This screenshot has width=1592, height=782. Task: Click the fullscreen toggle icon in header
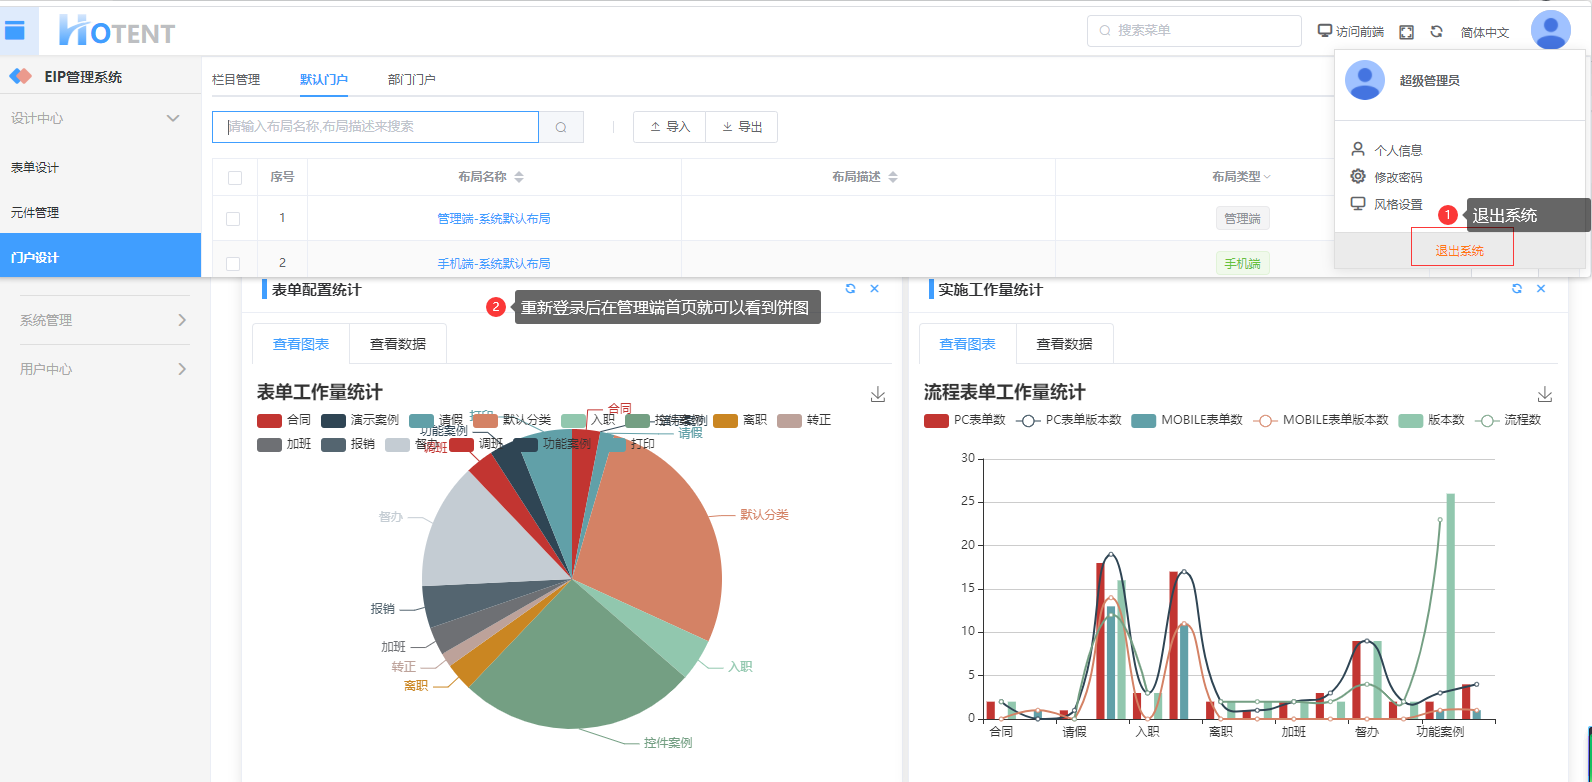point(1406,32)
